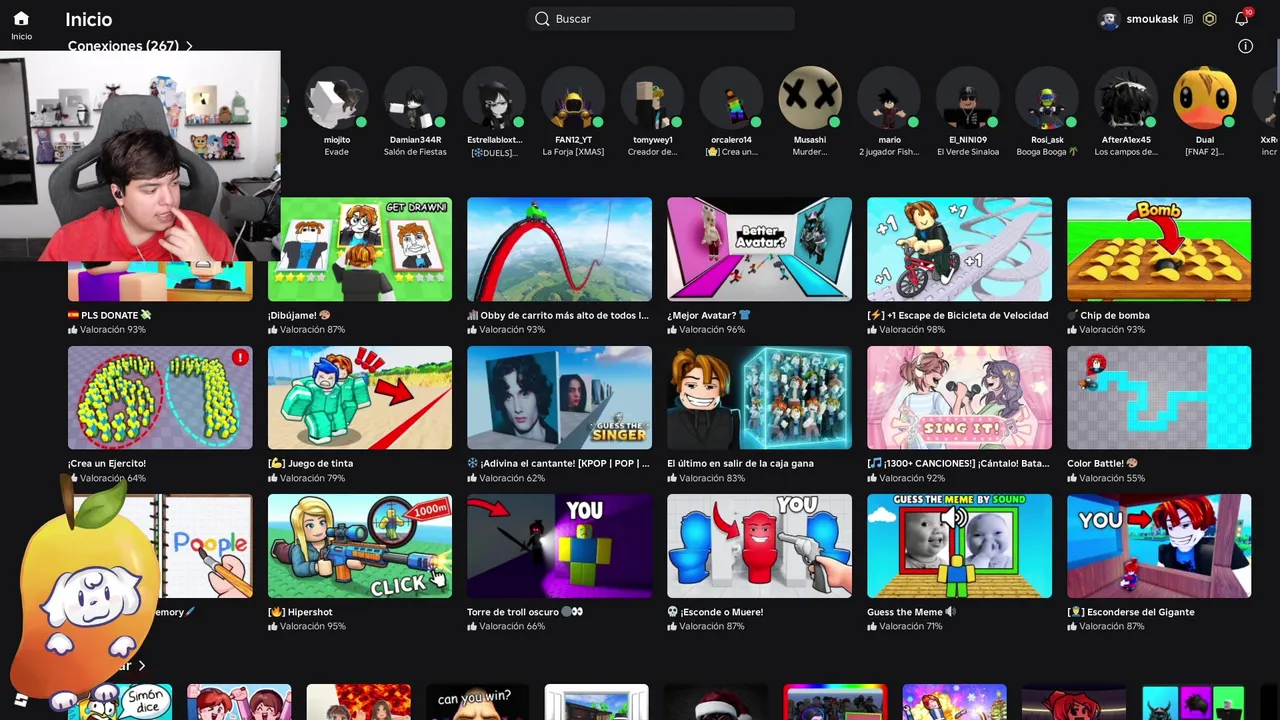Click the smoukask username text
The image size is (1280, 720).
tap(1152, 19)
